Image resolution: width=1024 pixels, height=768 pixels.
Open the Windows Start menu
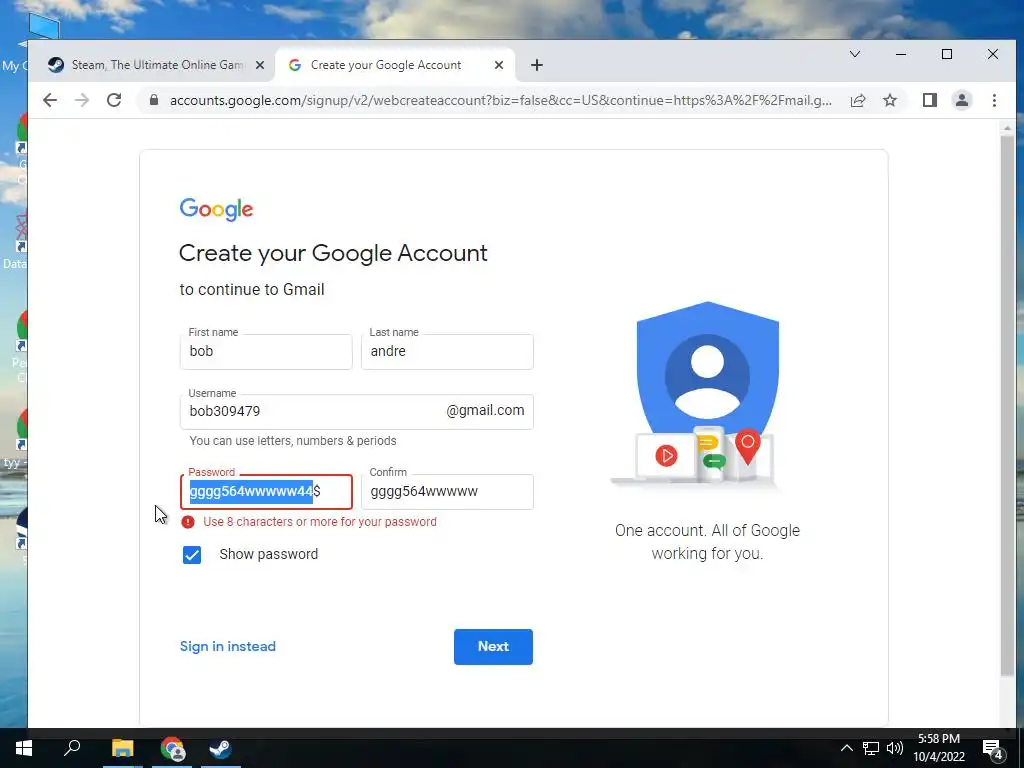pyautogui.click(x=24, y=748)
